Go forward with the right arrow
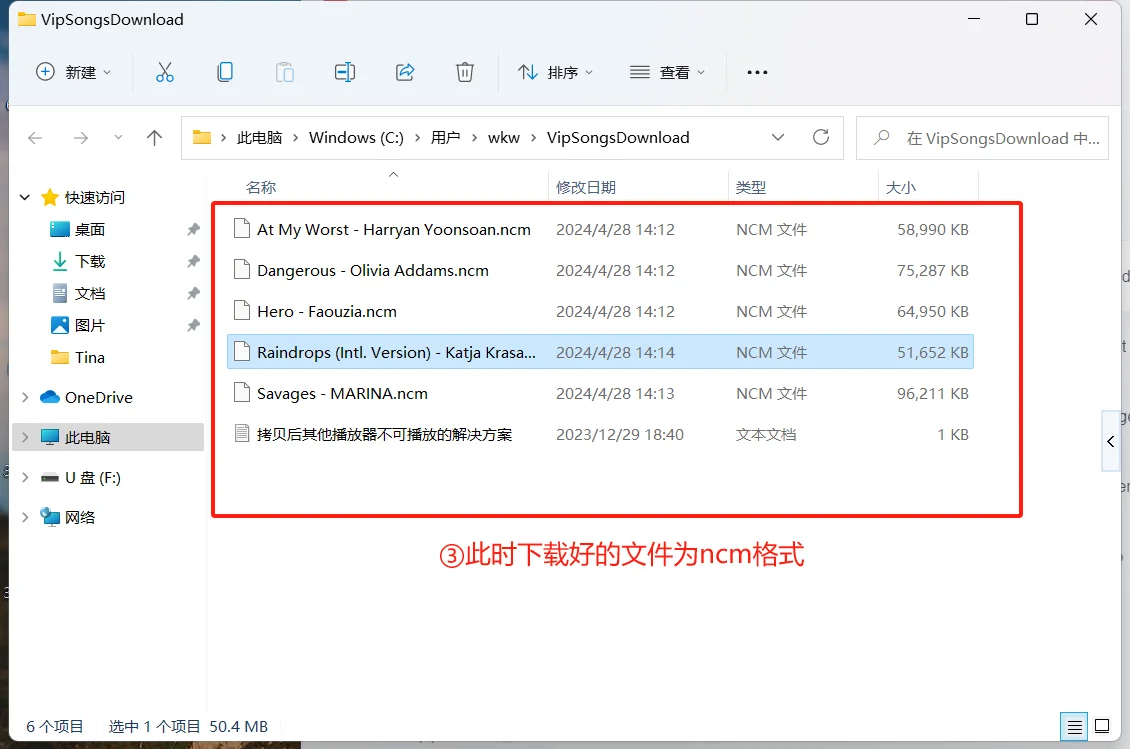 tap(81, 138)
